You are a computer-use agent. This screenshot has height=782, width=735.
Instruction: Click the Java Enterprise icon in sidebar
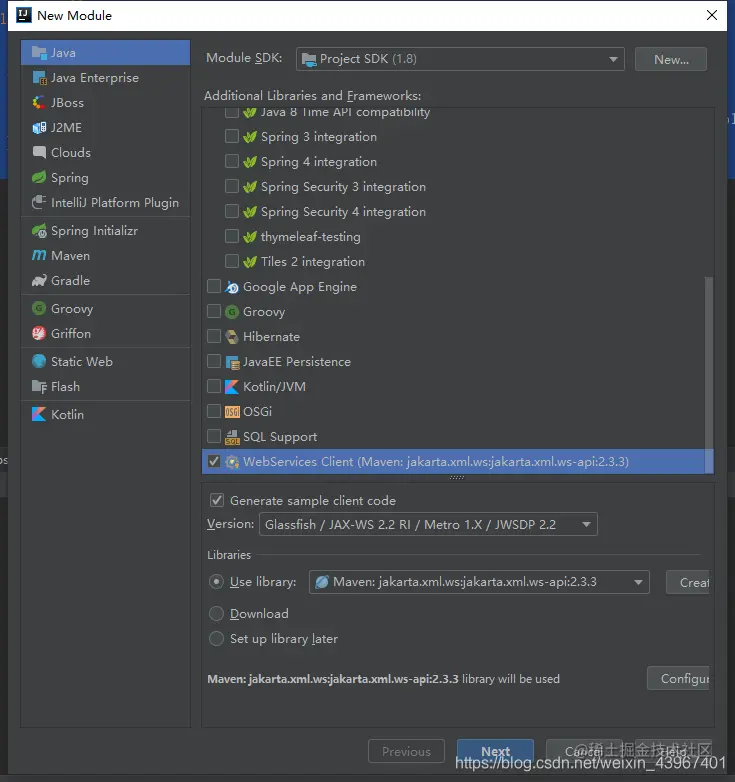(39, 78)
